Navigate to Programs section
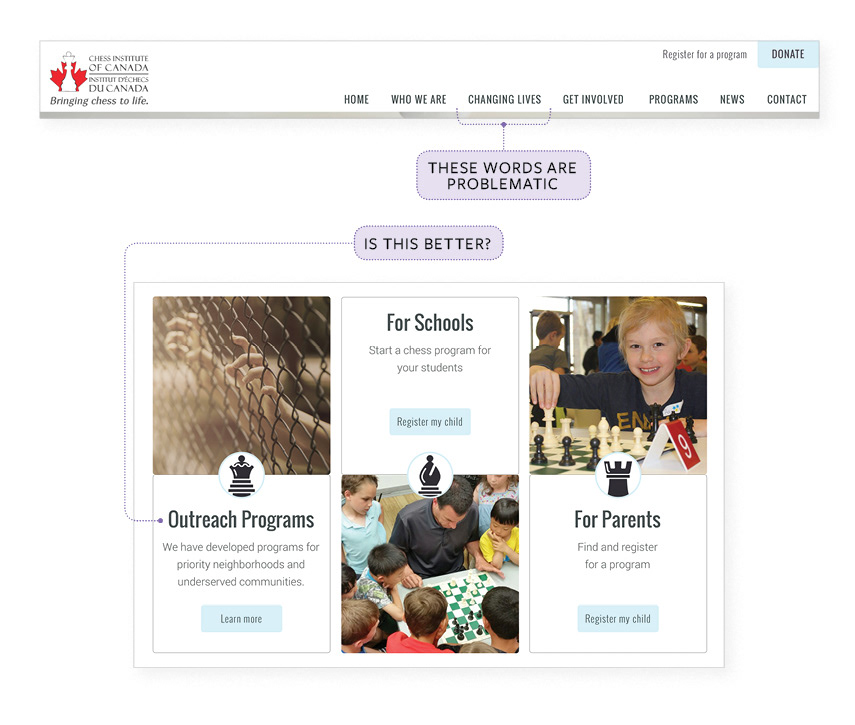 click(x=673, y=99)
